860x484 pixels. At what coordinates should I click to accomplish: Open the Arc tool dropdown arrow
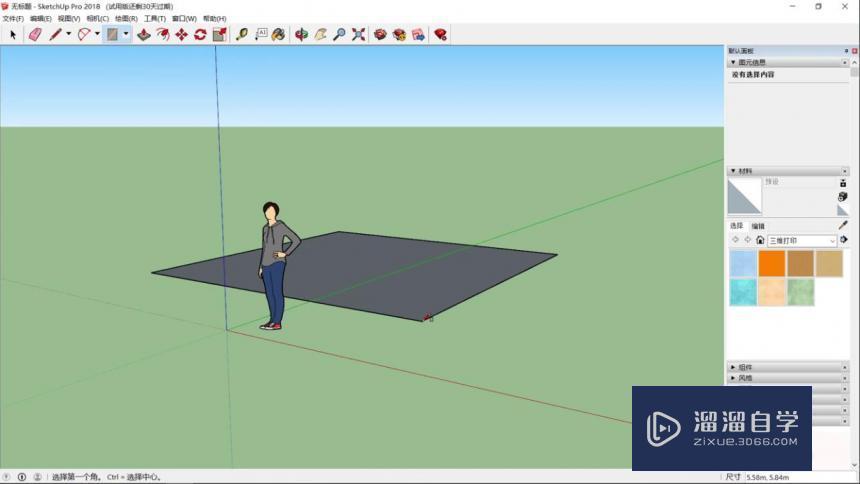tap(97, 34)
